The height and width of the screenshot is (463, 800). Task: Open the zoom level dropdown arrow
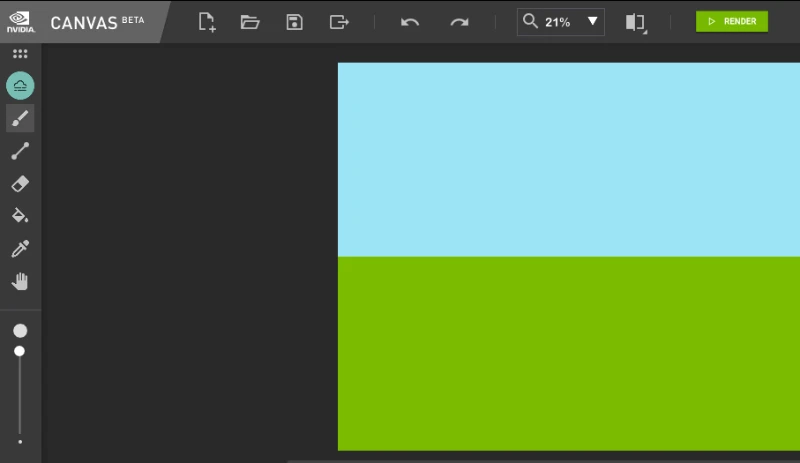[592, 21]
